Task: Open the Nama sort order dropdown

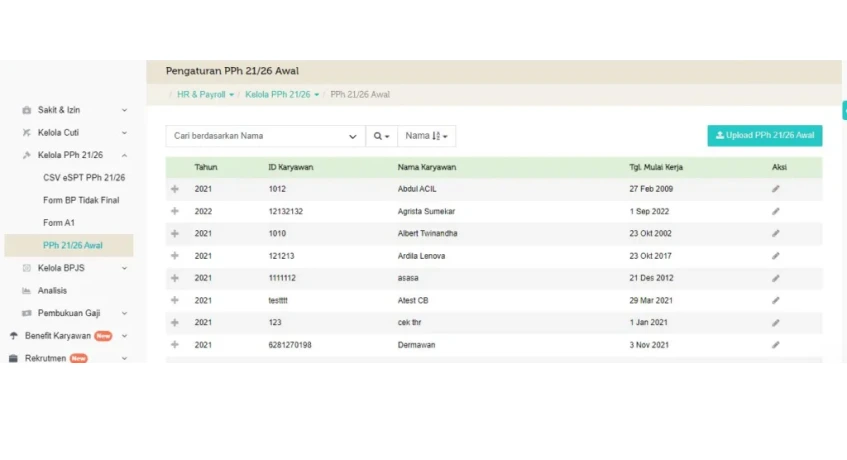Action: pos(427,136)
